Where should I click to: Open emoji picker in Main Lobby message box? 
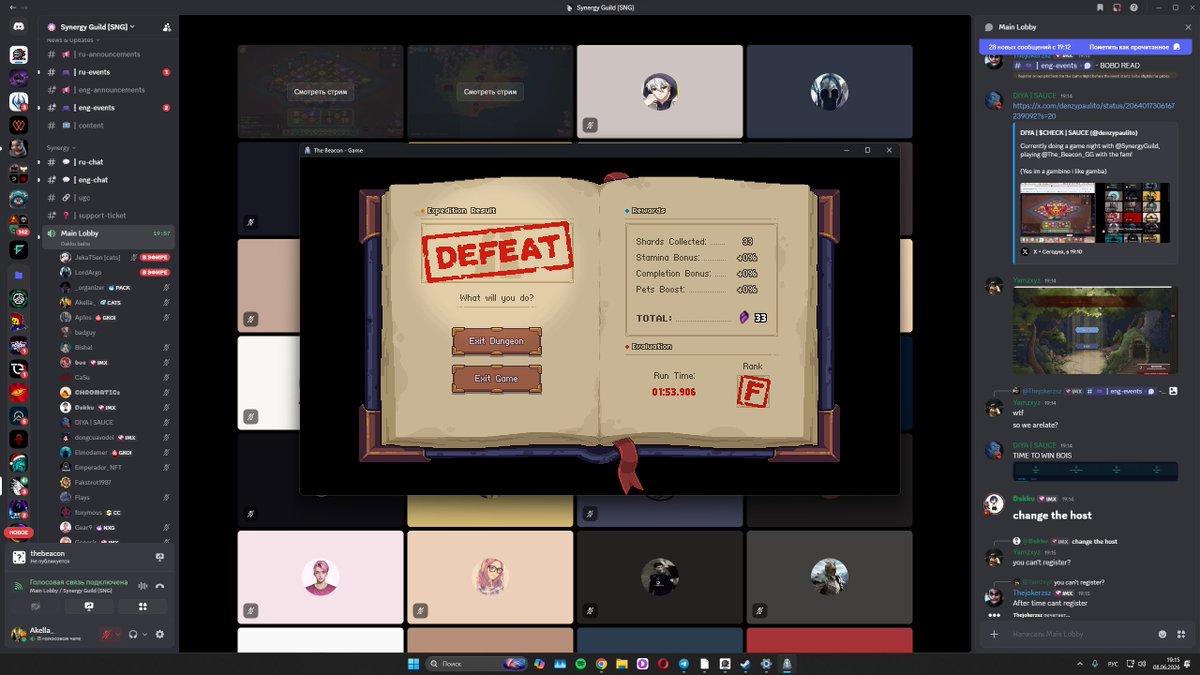click(x=1162, y=634)
